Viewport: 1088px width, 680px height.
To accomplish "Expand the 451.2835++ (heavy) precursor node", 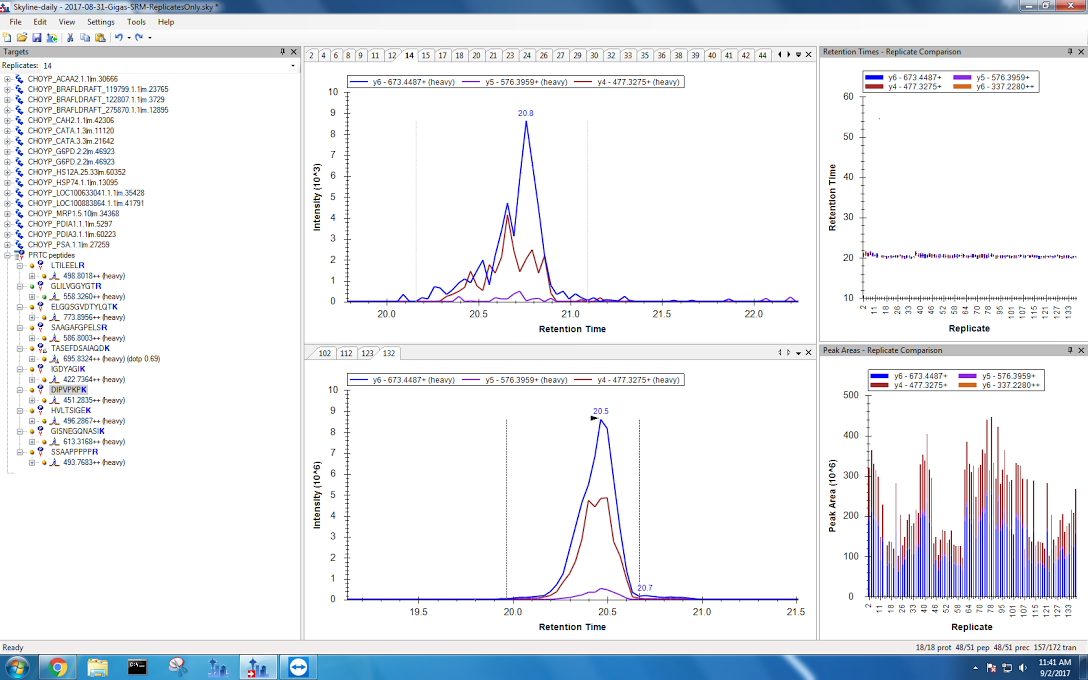I will [x=32, y=400].
